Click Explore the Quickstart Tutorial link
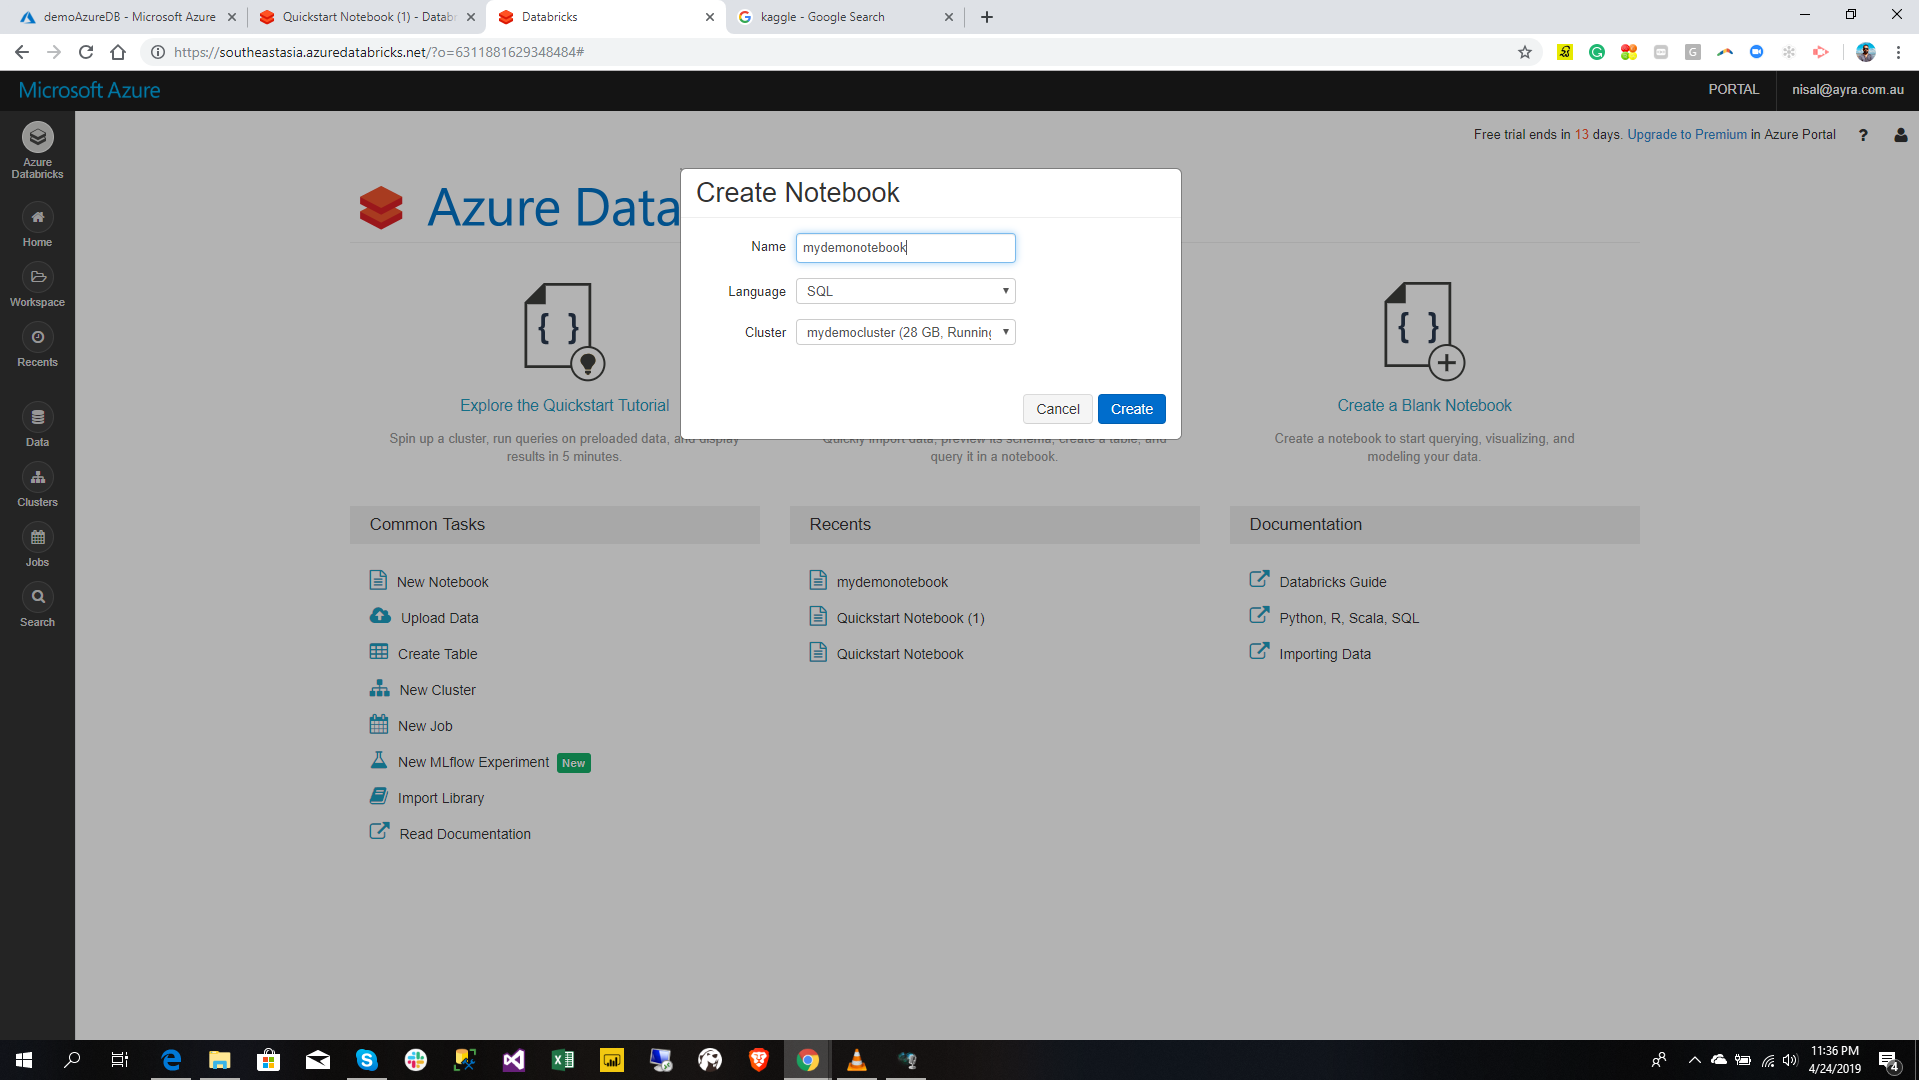Image resolution: width=1919 pixels, height=1080 pixels. point(564,405)
